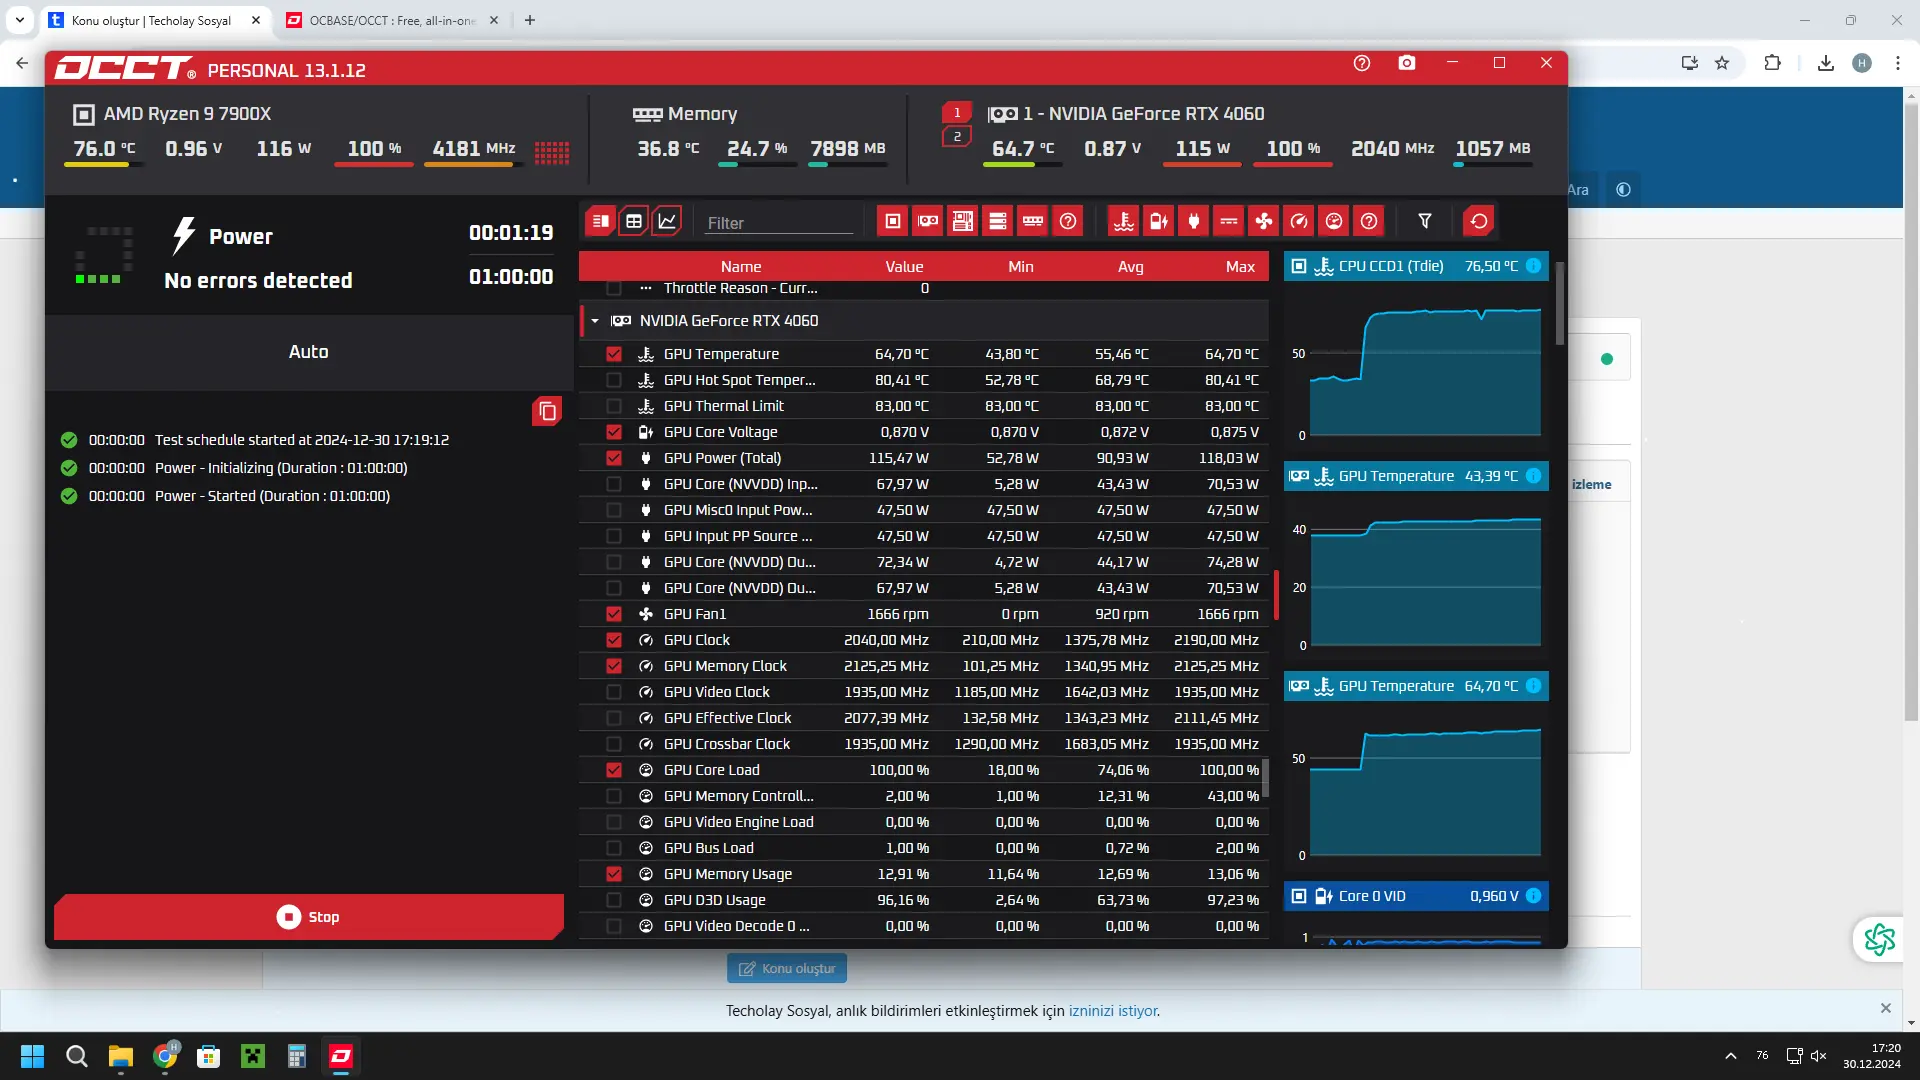
Task: Show current sensors filter button
Action: tap(1229, 221)
